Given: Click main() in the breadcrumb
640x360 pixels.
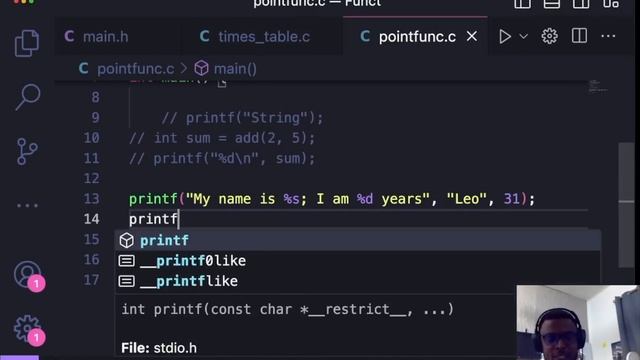Looking at the screenshot, I should (235, 69).
